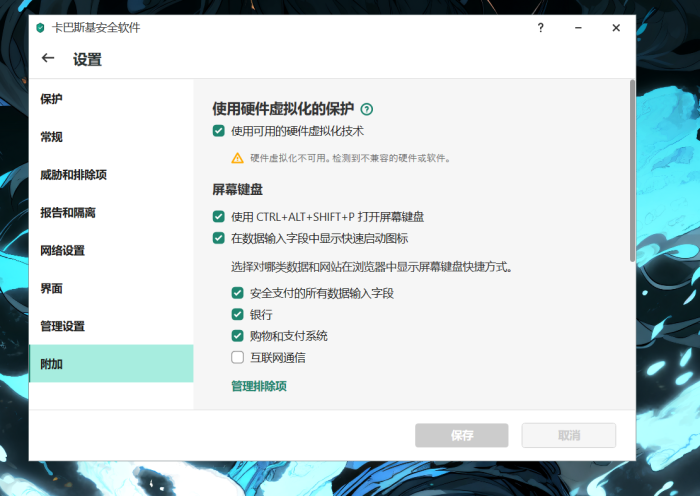Select 管理设置 in the sidebar
The image size is (700, 496).
[111, 326]
